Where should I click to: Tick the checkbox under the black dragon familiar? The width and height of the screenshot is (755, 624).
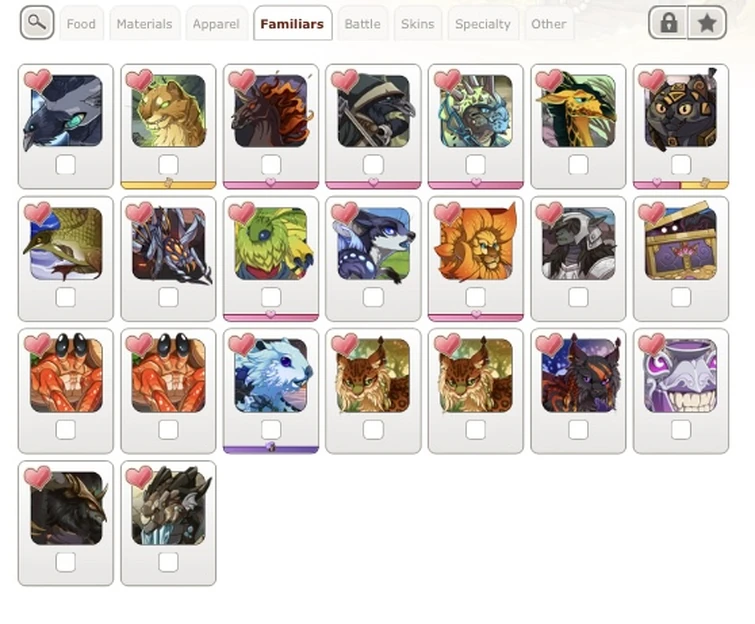[x=65, y=562]
